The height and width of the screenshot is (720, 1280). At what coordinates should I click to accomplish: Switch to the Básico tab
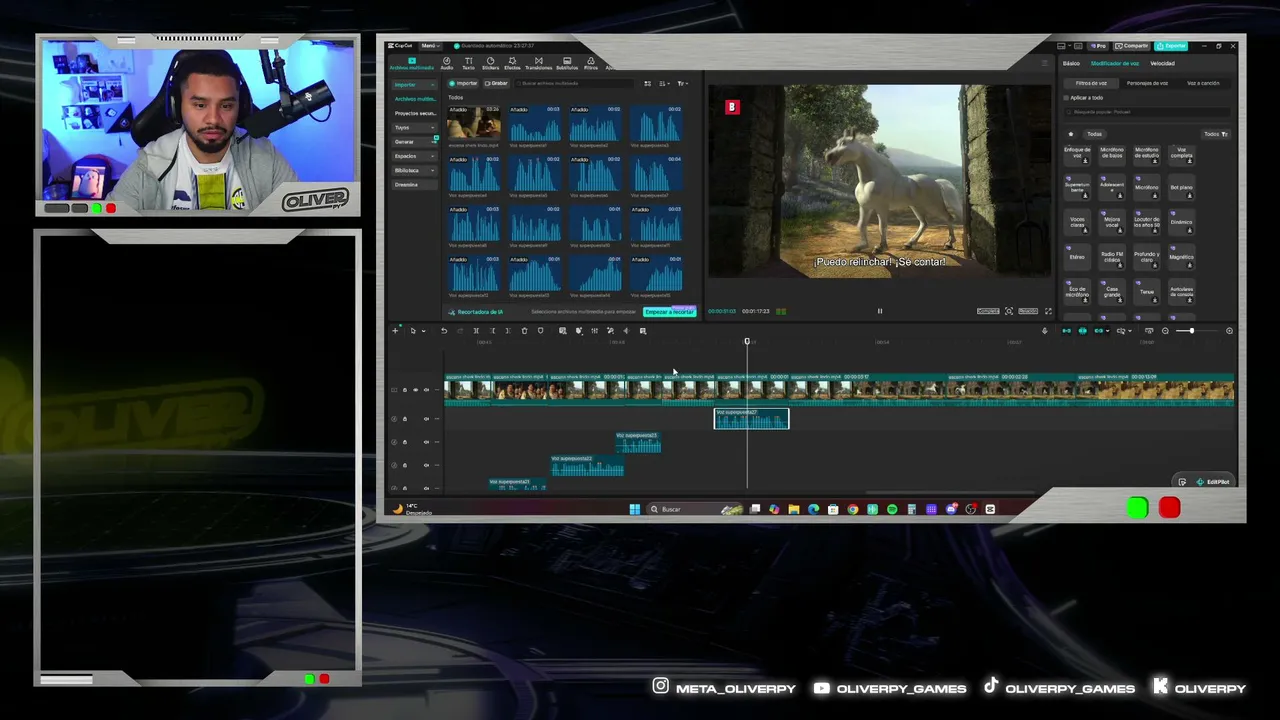pyautogui.click(x=1071, y=63)
